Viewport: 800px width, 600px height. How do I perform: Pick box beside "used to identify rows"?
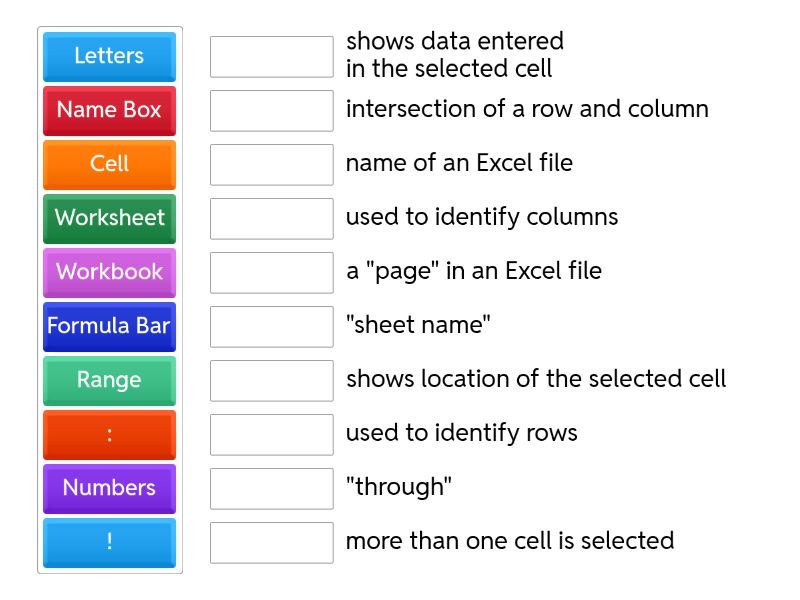pyautogui.click(x=271, y=435)
